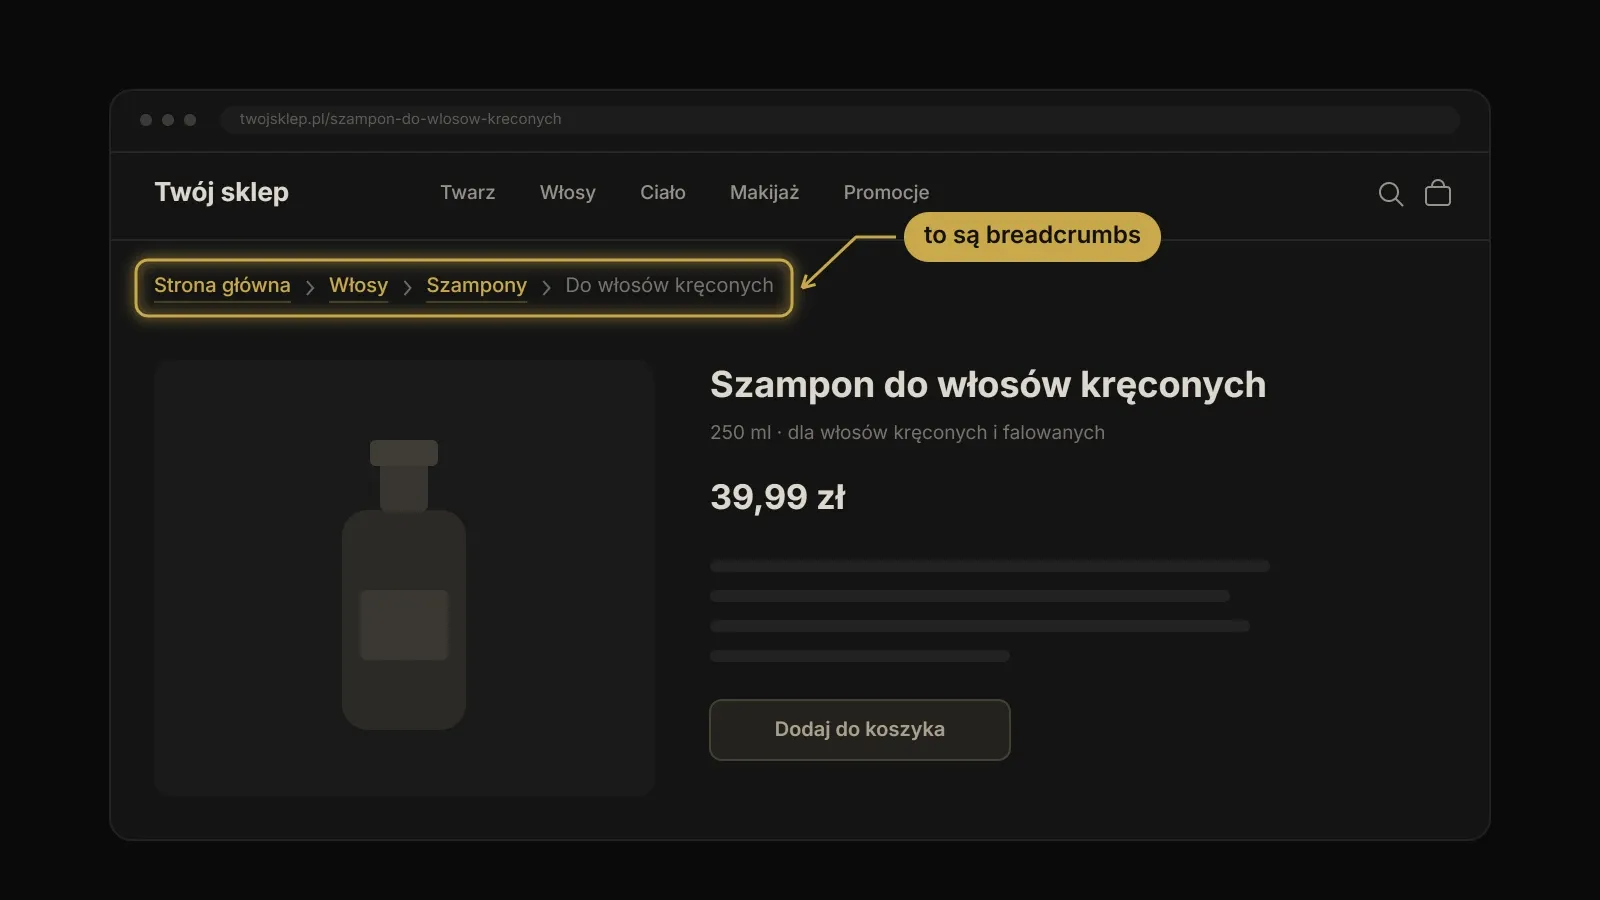Click Do włosów kręconych breadcrumb text

(x=669, y=286)
